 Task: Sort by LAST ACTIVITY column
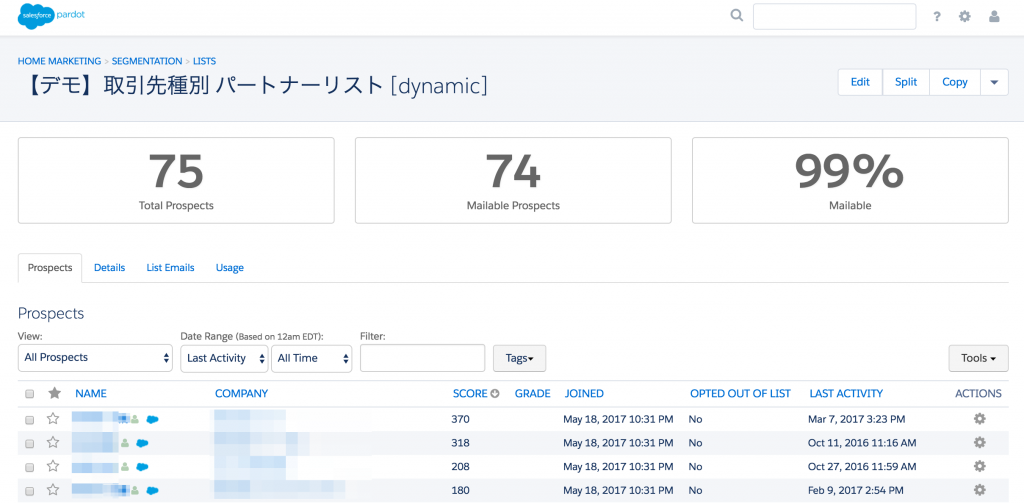[x=846, y=394]
